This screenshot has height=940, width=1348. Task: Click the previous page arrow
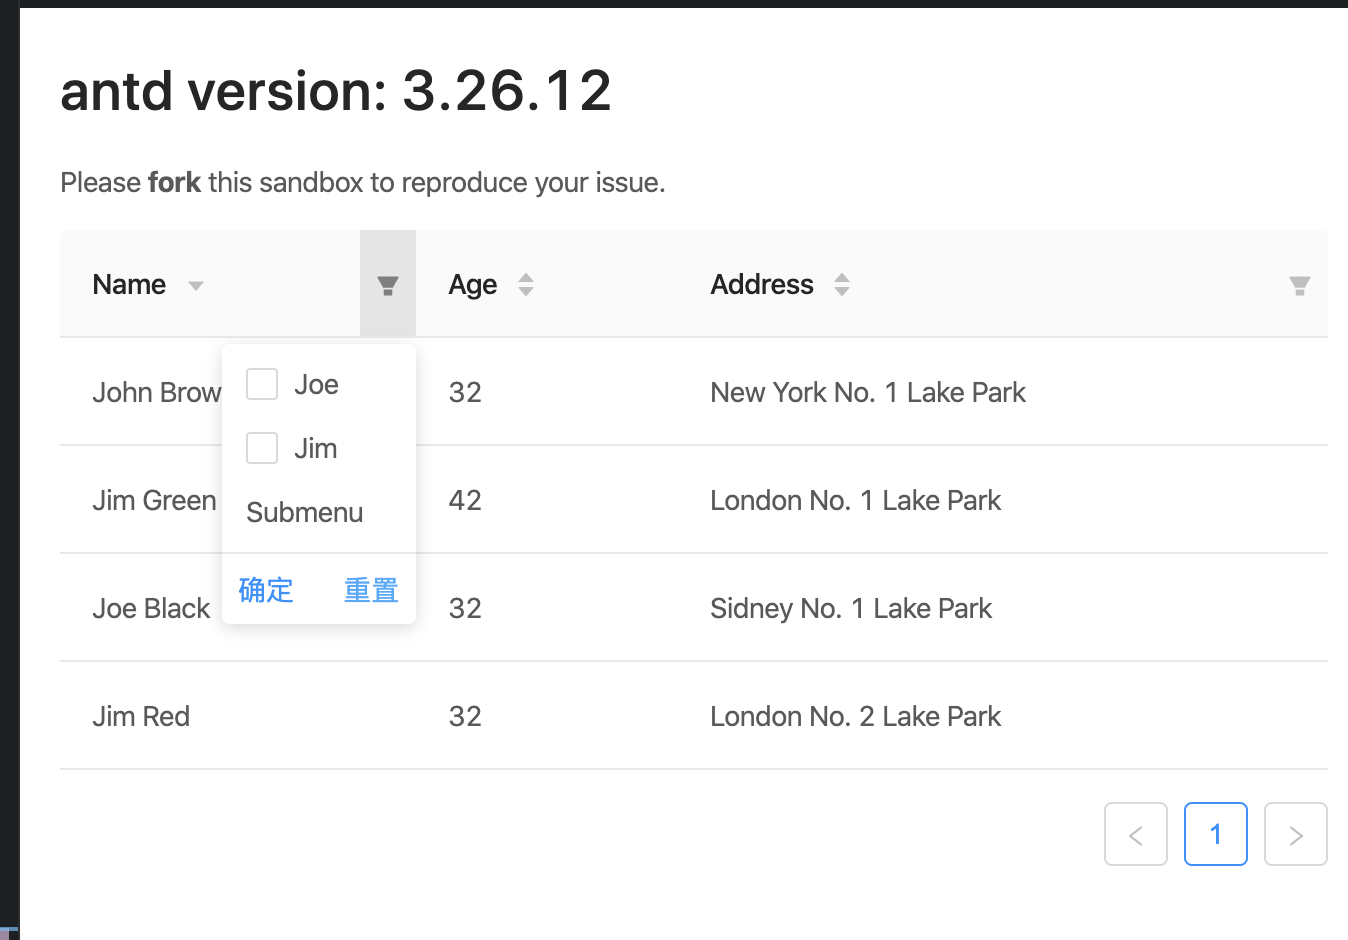(x=1136, y=834)
